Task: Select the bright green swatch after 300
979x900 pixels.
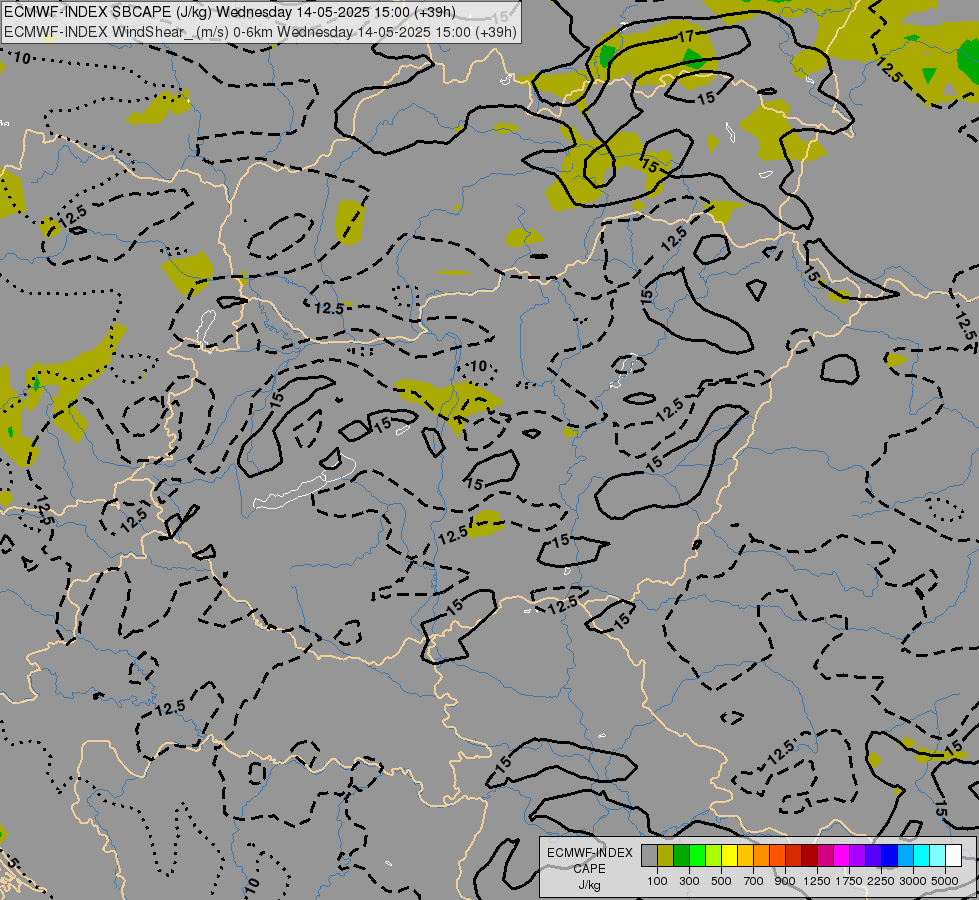Action: point(697,855)
